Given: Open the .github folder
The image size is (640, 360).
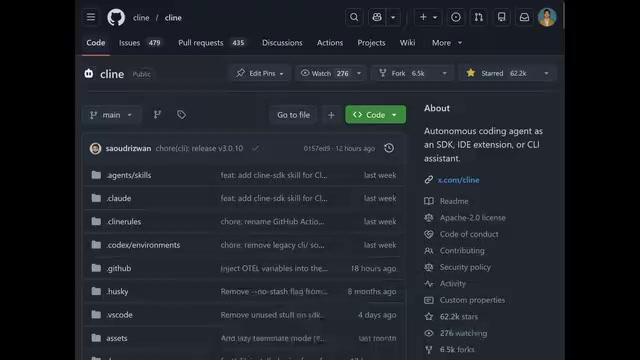Looking at the screenshot, I should 119,268.
